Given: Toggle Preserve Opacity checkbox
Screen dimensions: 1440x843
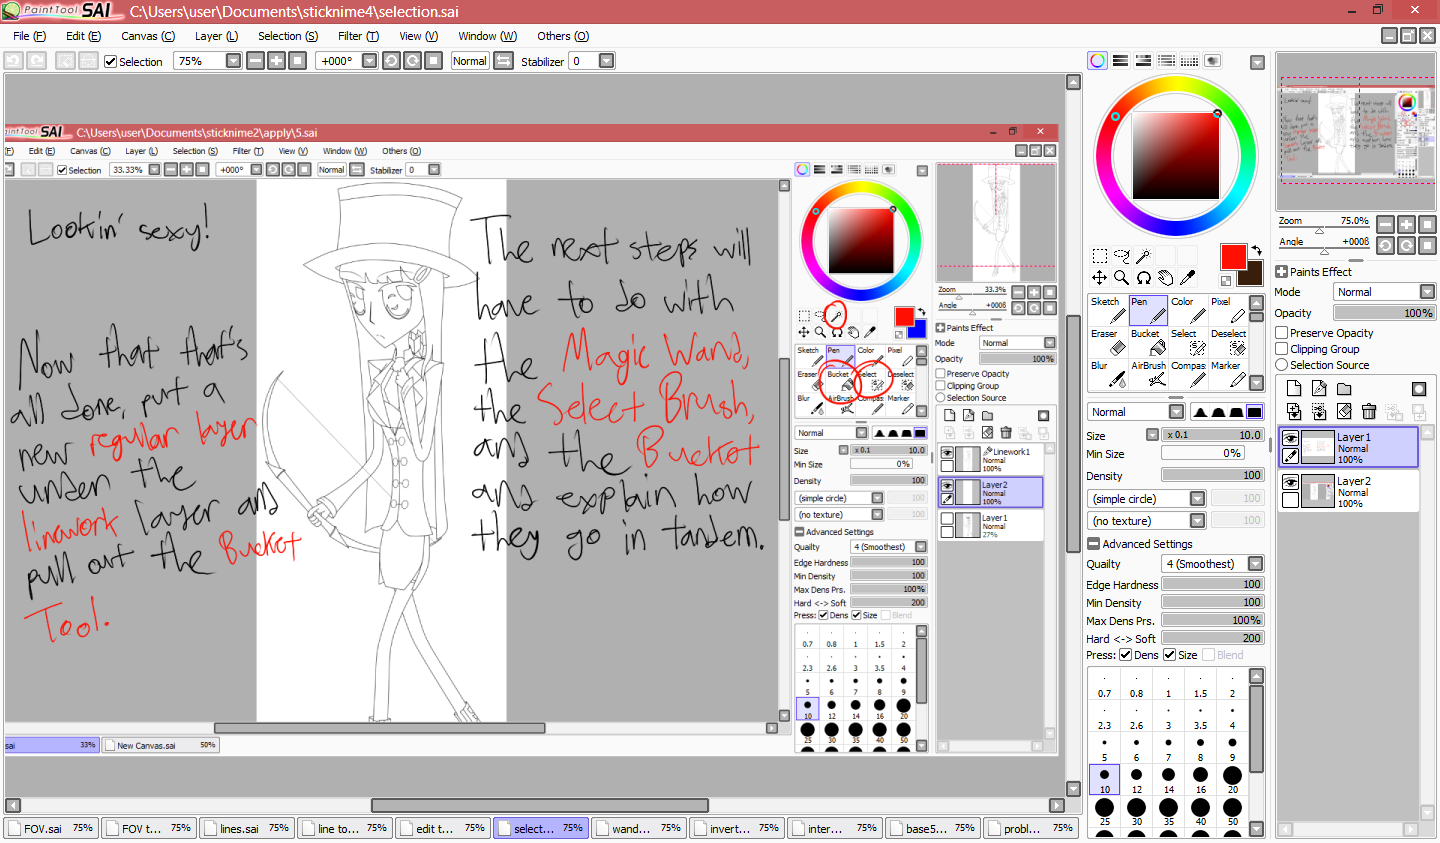Looking at the screenshot, I should (1282, 333).
